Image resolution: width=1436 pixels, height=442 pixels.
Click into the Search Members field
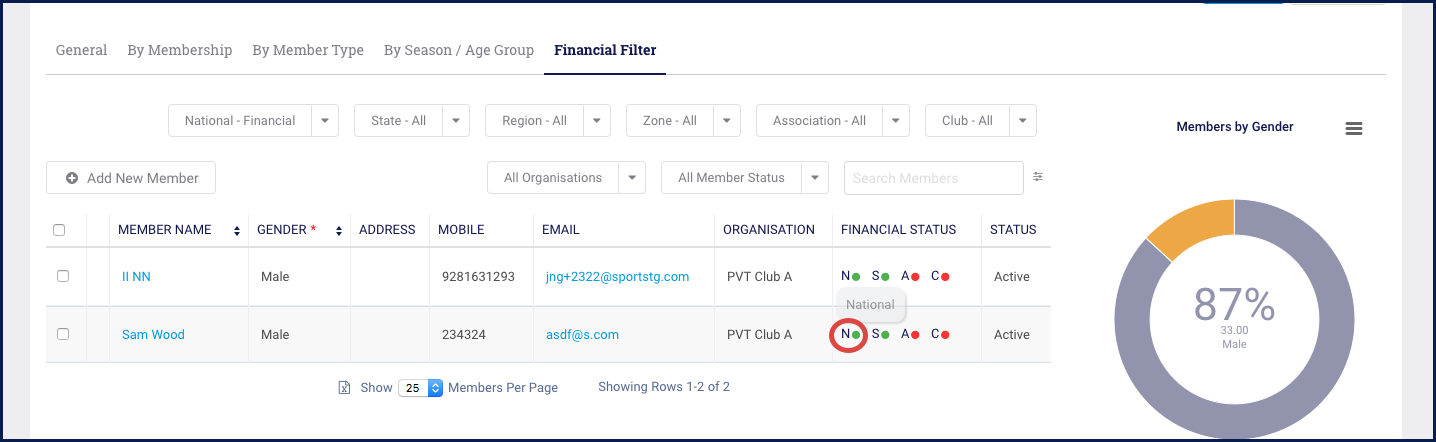click(933, 178)
